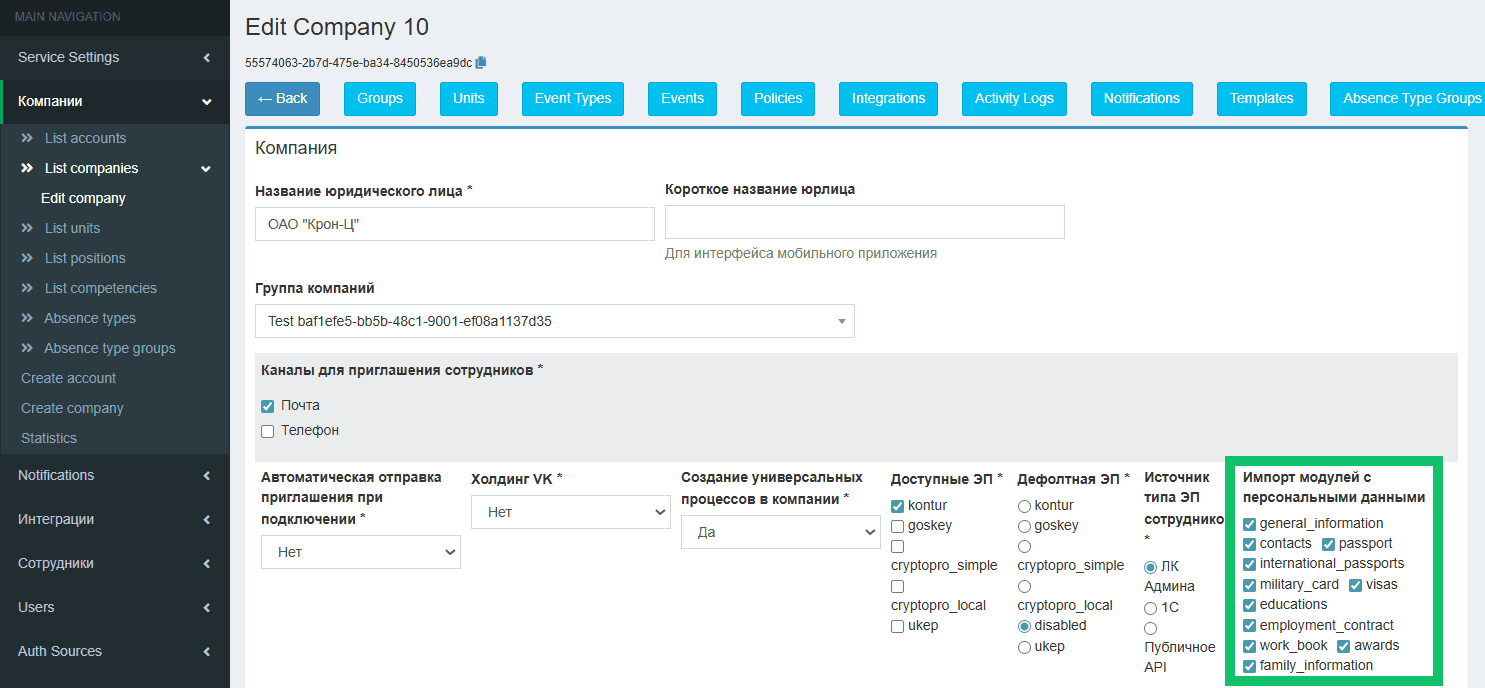The image size is (1485, 688).
Task: Tick the goskey checkbox under Доступные ЭП
Action: point(897,526)
